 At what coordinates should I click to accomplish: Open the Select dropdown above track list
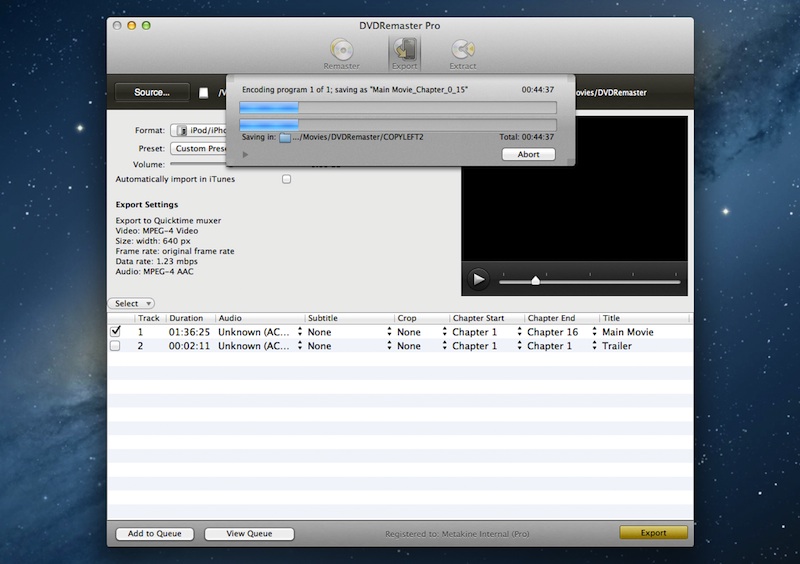point(131,303)
